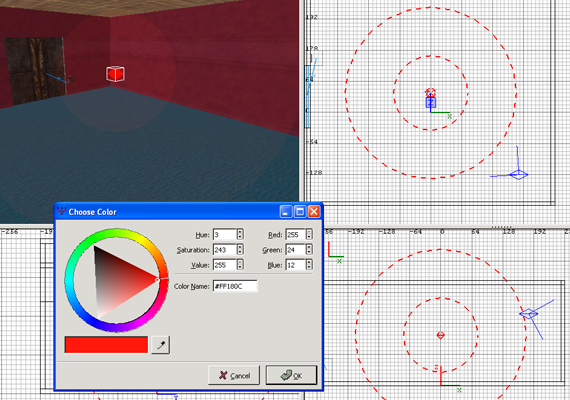This screenshot has height=400, width=570.
Task: Click the hue ring marker at red
Action: (x=164, y=279)
